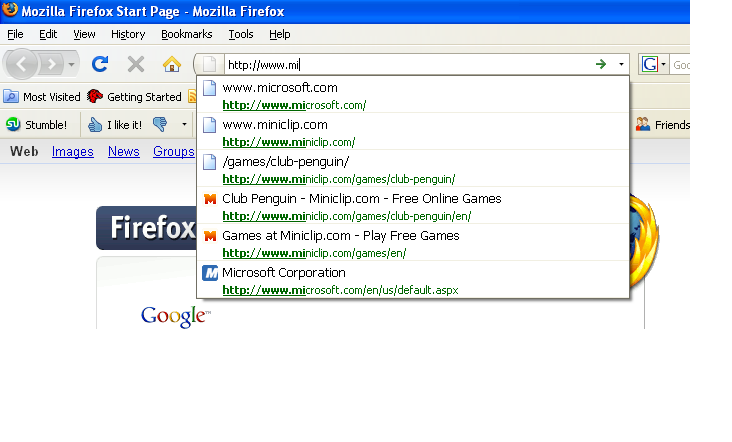Open the Bookmarks menu

tap(186, 34)
